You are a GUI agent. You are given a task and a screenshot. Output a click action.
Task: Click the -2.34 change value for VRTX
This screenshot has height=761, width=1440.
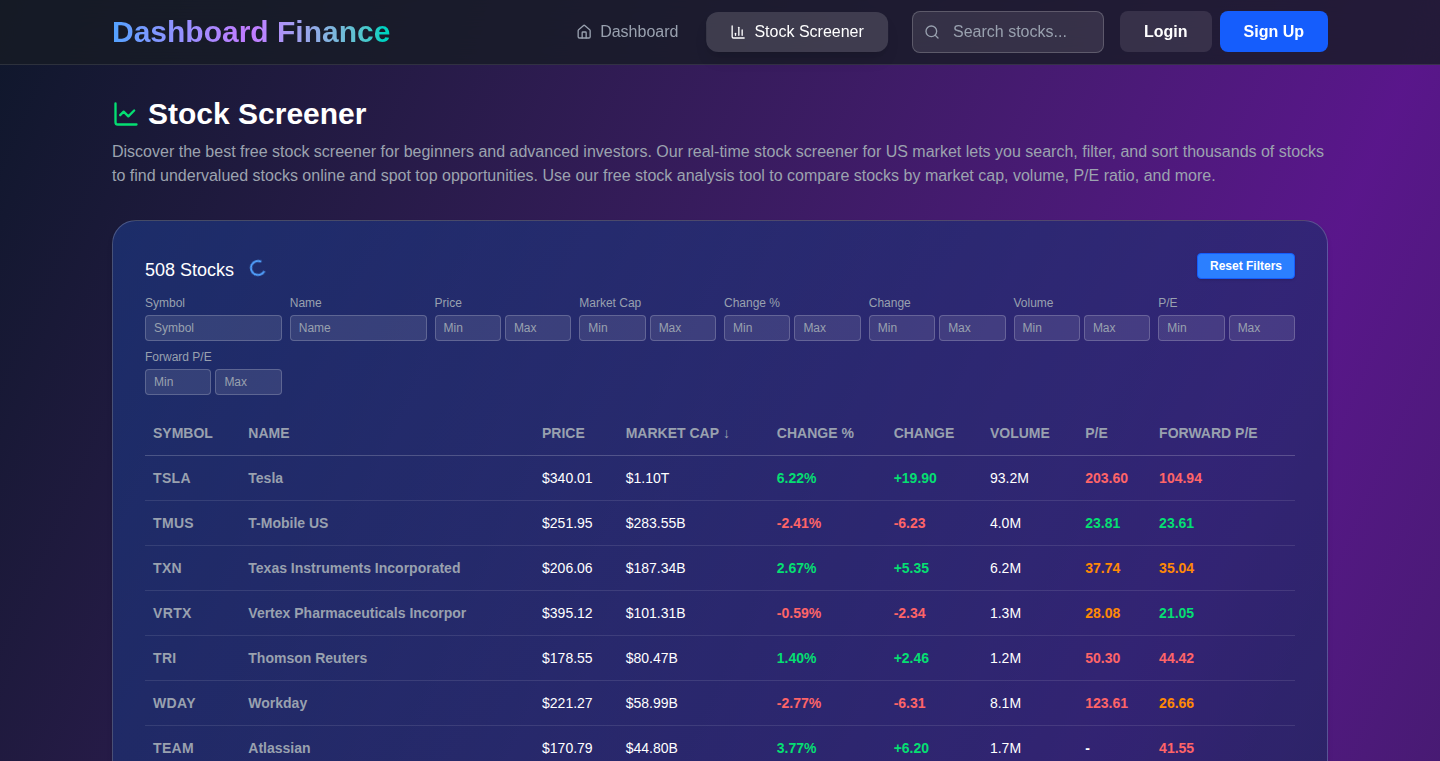910,613
